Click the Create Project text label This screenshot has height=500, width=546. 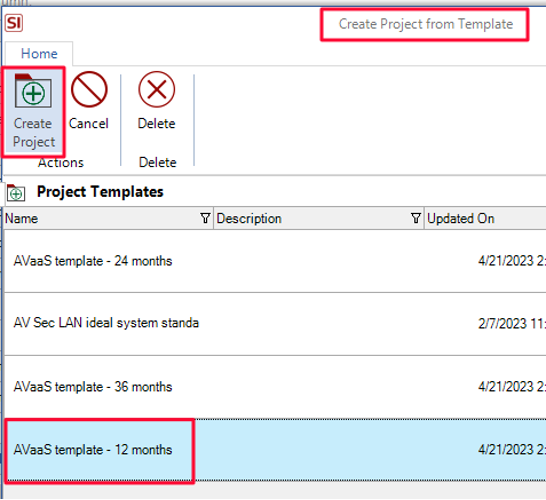pos(33,133)
